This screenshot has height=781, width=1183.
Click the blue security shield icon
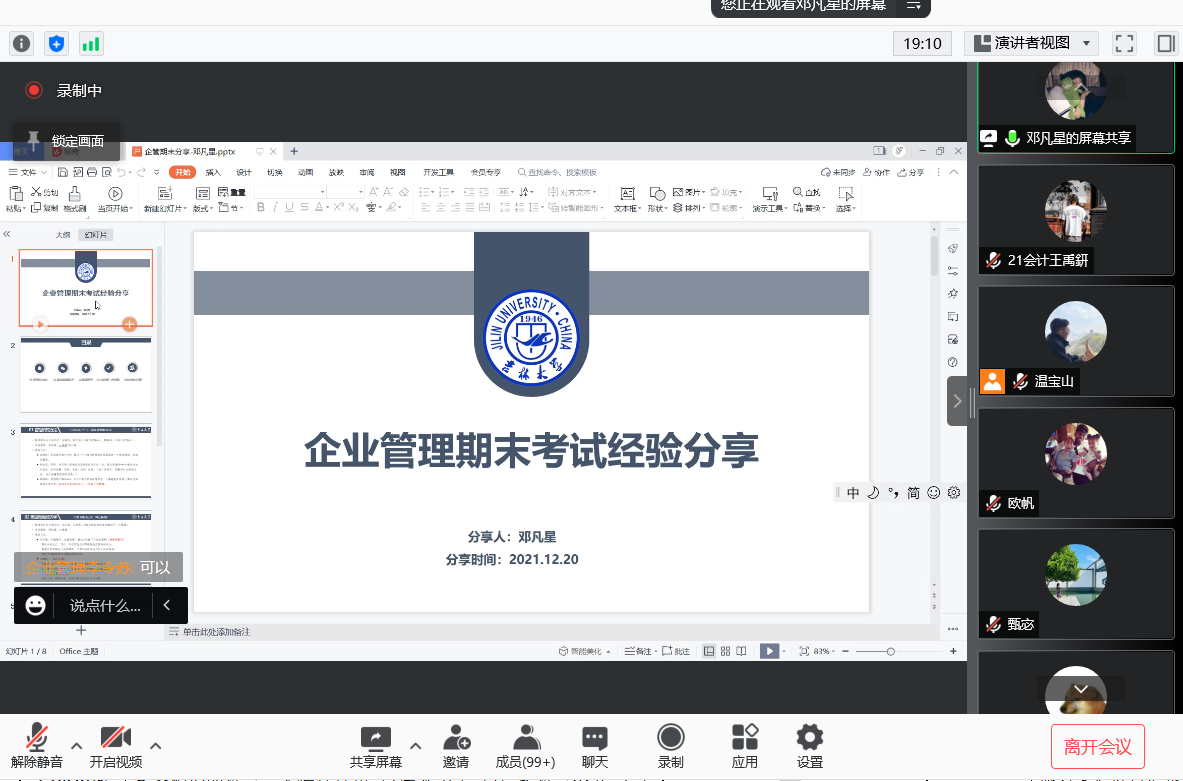pyautogui.click(x=57, y=44)
